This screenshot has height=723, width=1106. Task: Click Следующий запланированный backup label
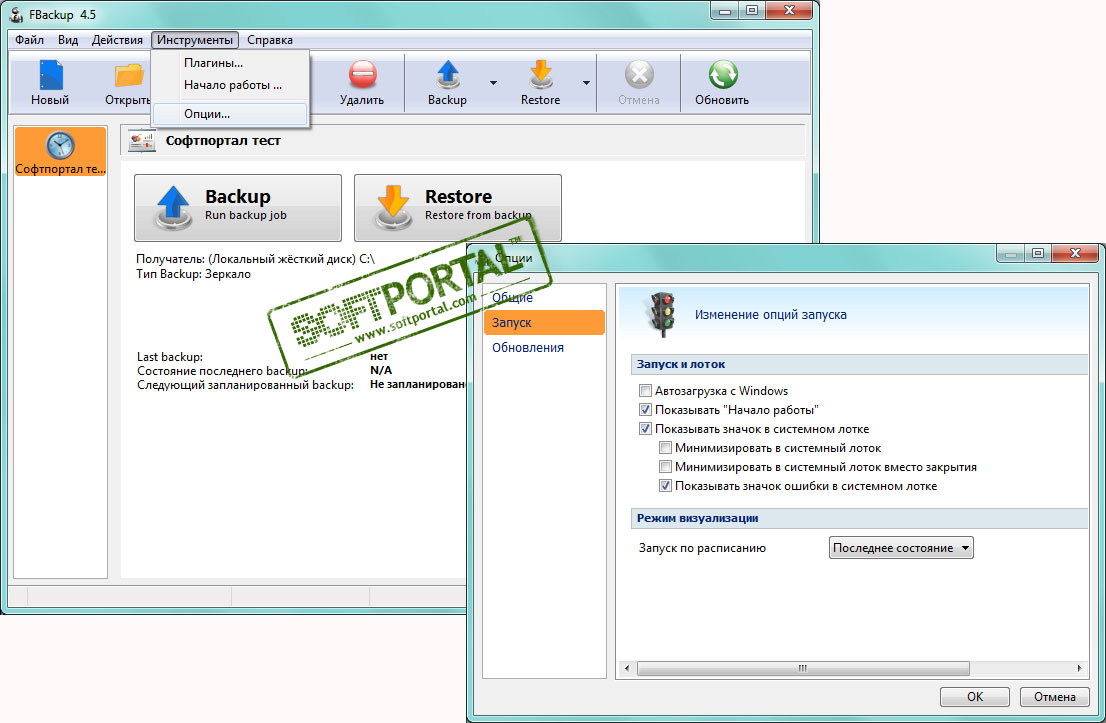(245, 385)
